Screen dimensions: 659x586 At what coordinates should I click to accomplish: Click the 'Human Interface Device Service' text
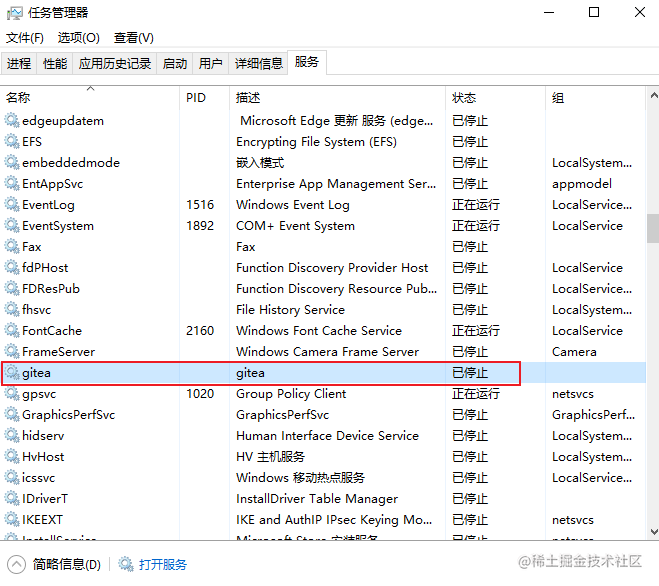tap(327, 436)
